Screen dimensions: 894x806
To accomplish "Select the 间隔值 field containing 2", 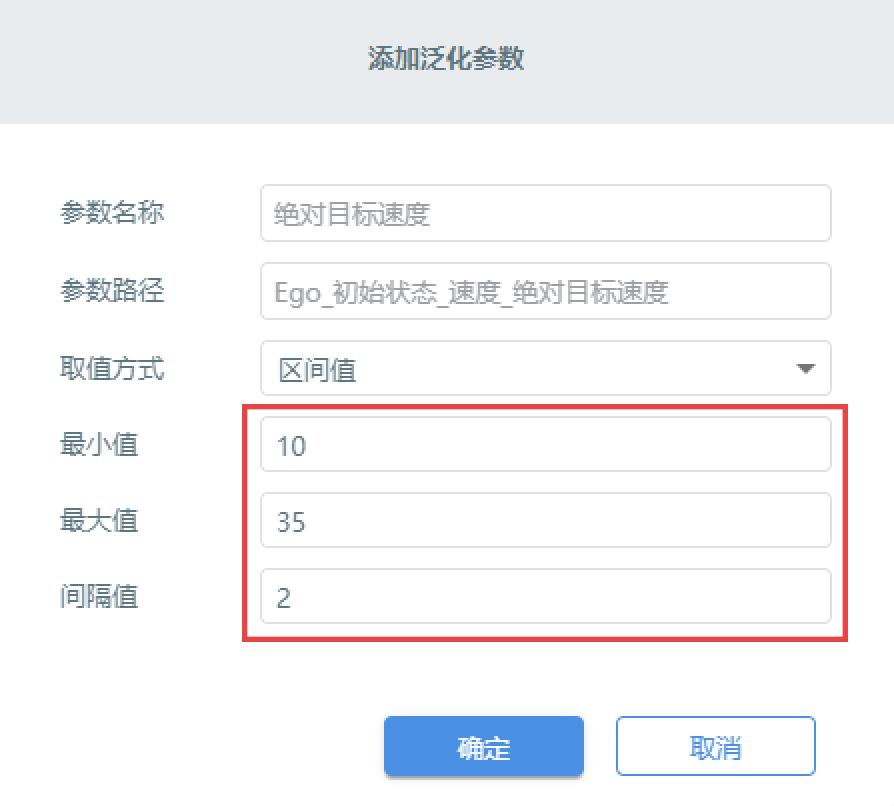I will tap(546, 596).
